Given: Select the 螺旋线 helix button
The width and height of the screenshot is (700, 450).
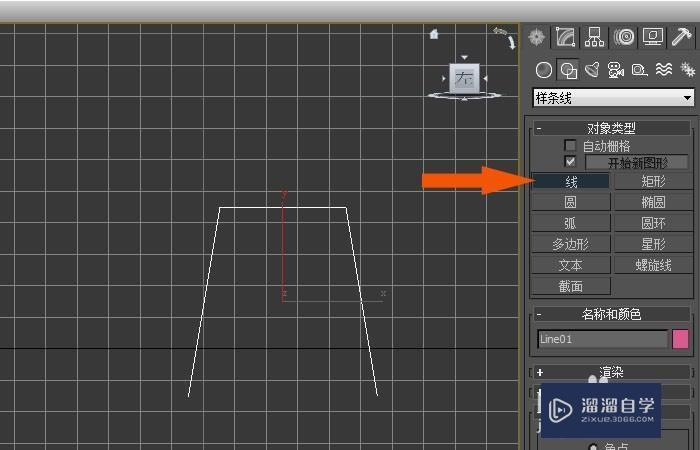Looking at the screenshot, I should [x=653, y=265].
